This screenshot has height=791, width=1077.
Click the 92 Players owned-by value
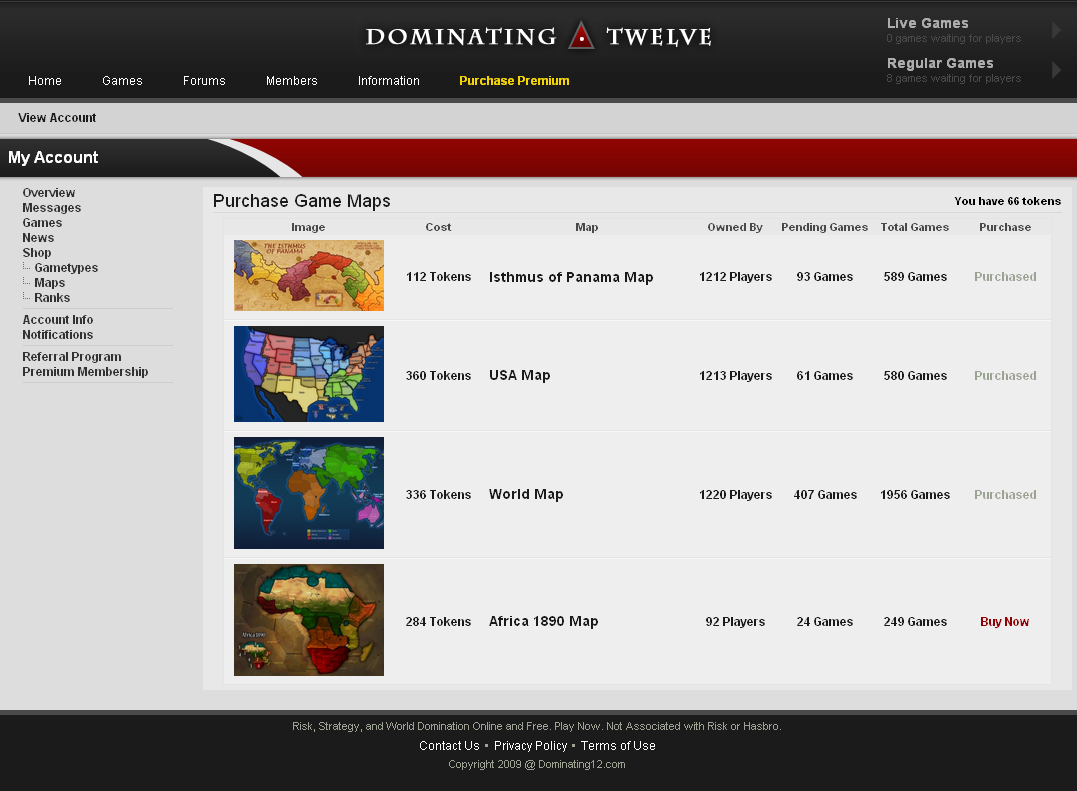(735, 621)
